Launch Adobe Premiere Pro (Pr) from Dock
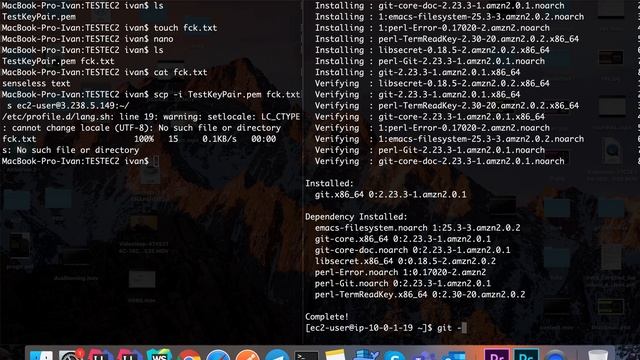This screenshot has height=360, width=640. pyautogui.click(x=496, y=355)
